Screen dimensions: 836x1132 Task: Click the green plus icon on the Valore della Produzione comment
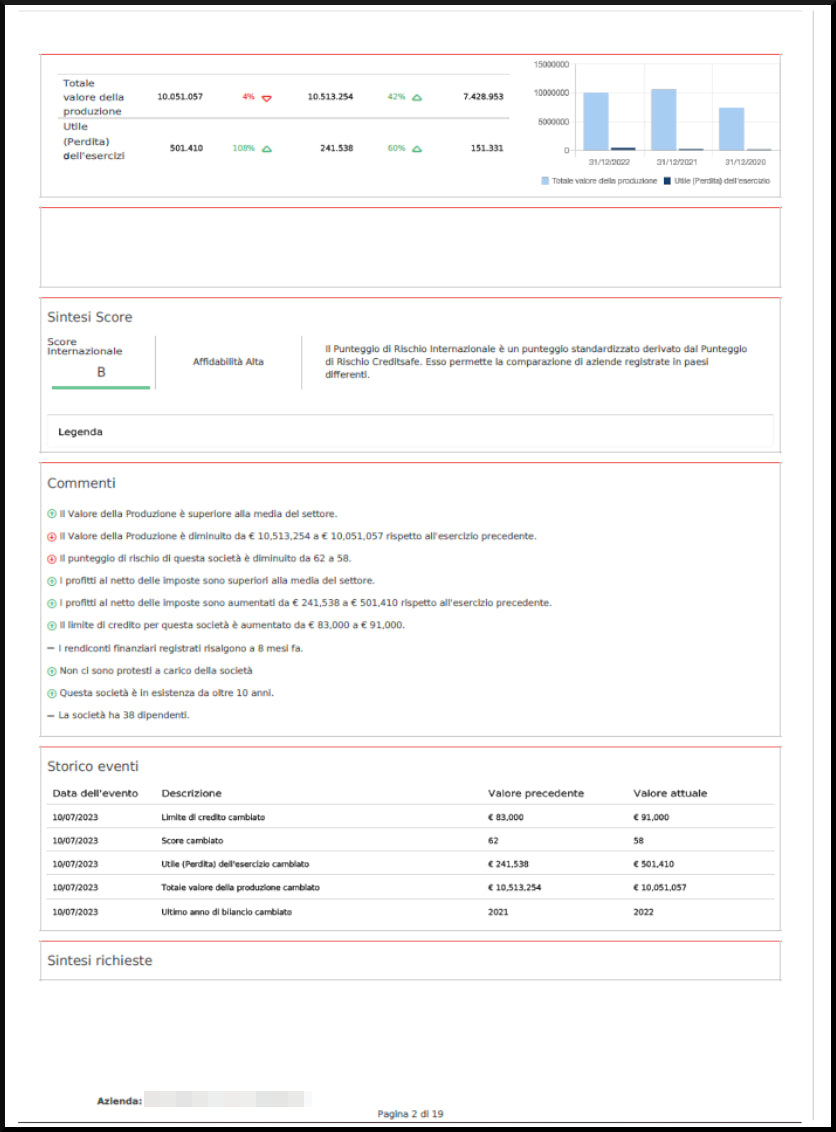point(50,513)
